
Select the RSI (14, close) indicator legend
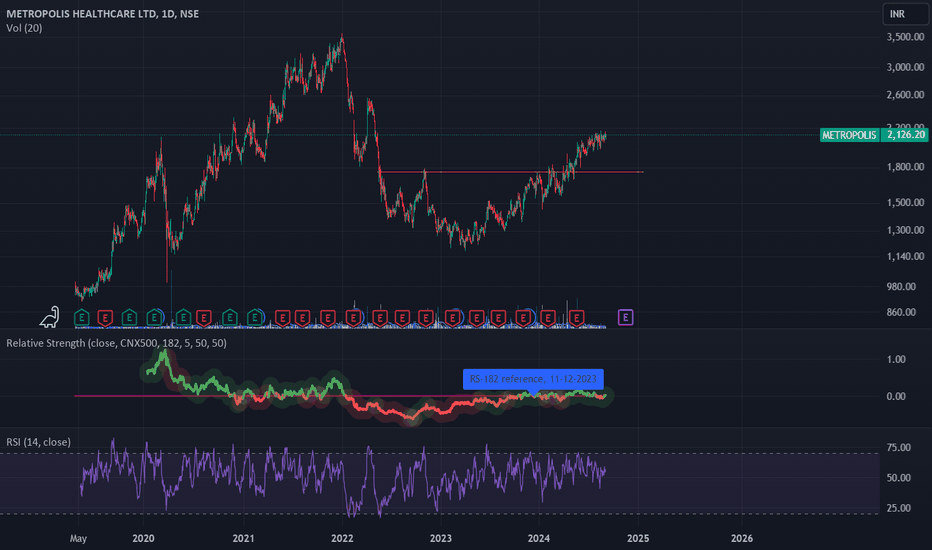point(39,442)
